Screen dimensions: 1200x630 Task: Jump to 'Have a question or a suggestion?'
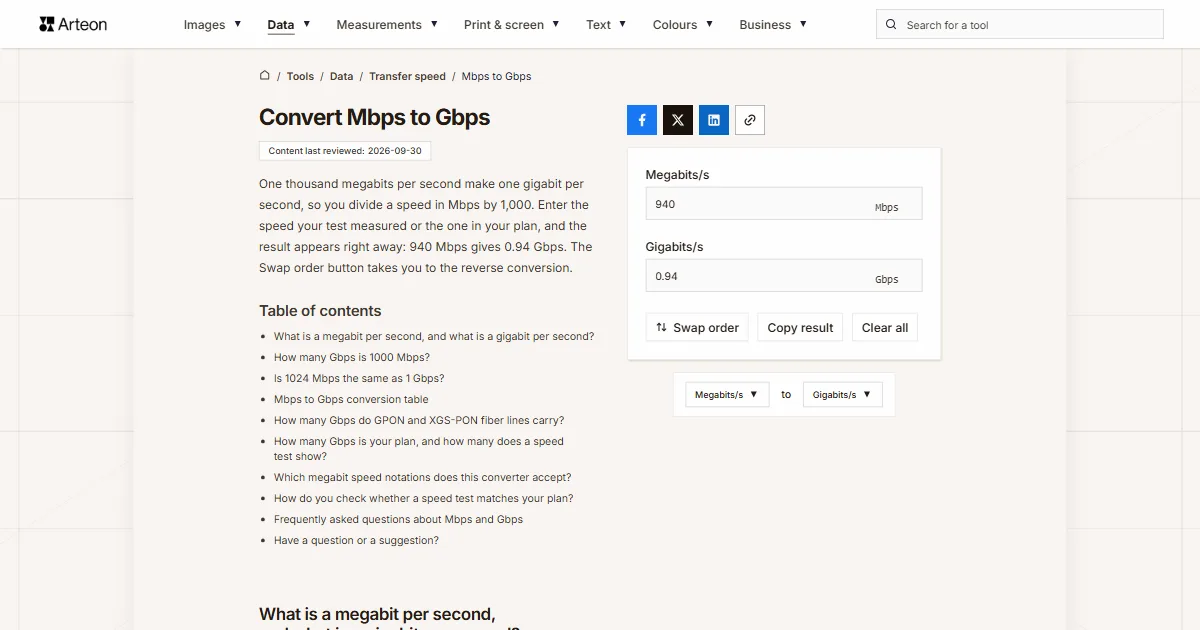(356, 540)
